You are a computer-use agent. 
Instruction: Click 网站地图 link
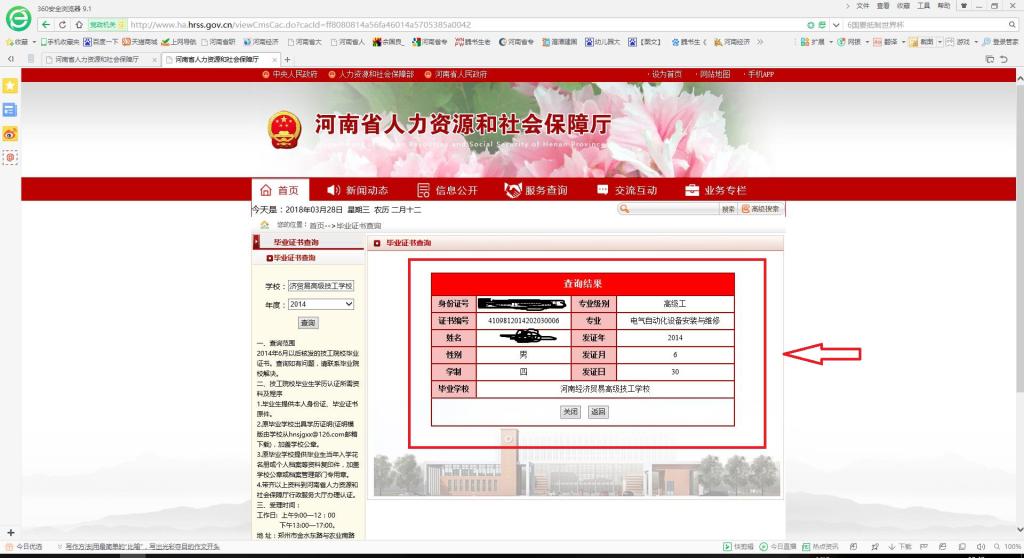[714, 74]
